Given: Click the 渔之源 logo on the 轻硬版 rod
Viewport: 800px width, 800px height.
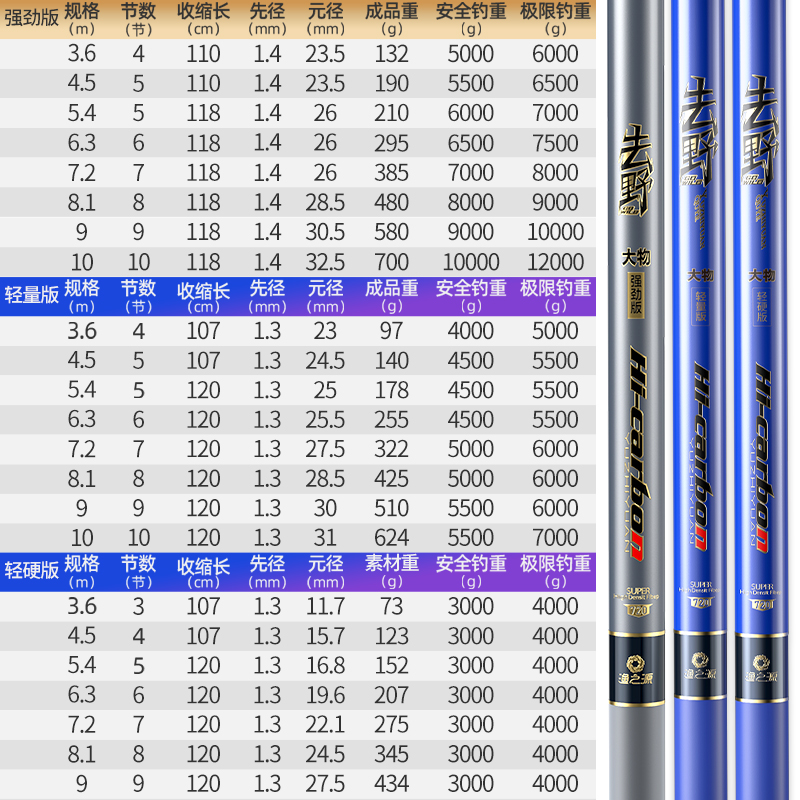Looking at the screenshot, I should tap(761, 669).
